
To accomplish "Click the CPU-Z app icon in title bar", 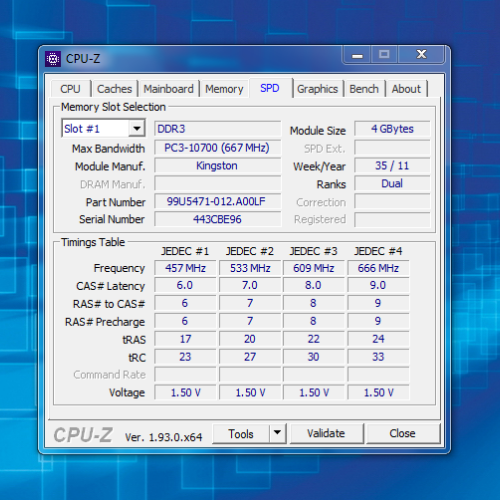I will click(53, 59).
